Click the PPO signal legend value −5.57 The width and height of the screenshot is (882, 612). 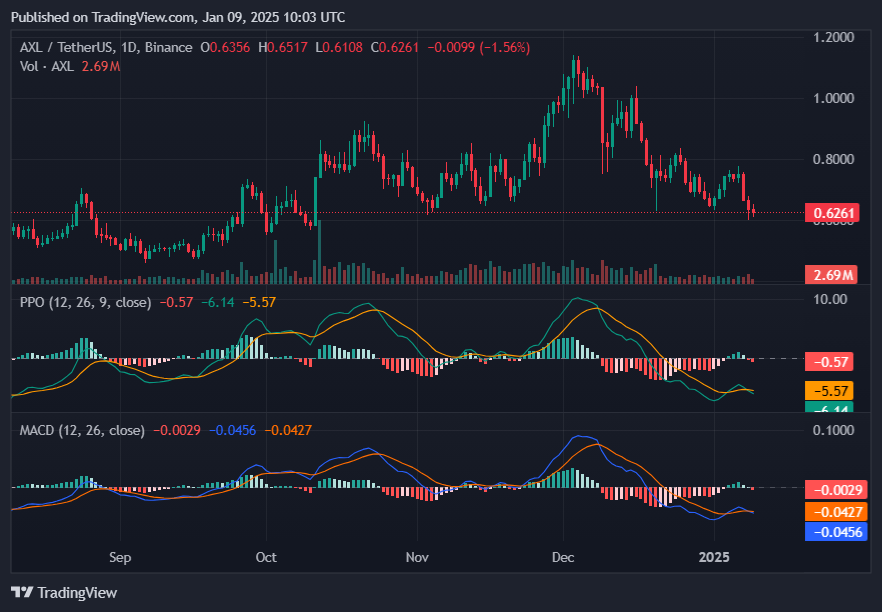pos(259,303)
